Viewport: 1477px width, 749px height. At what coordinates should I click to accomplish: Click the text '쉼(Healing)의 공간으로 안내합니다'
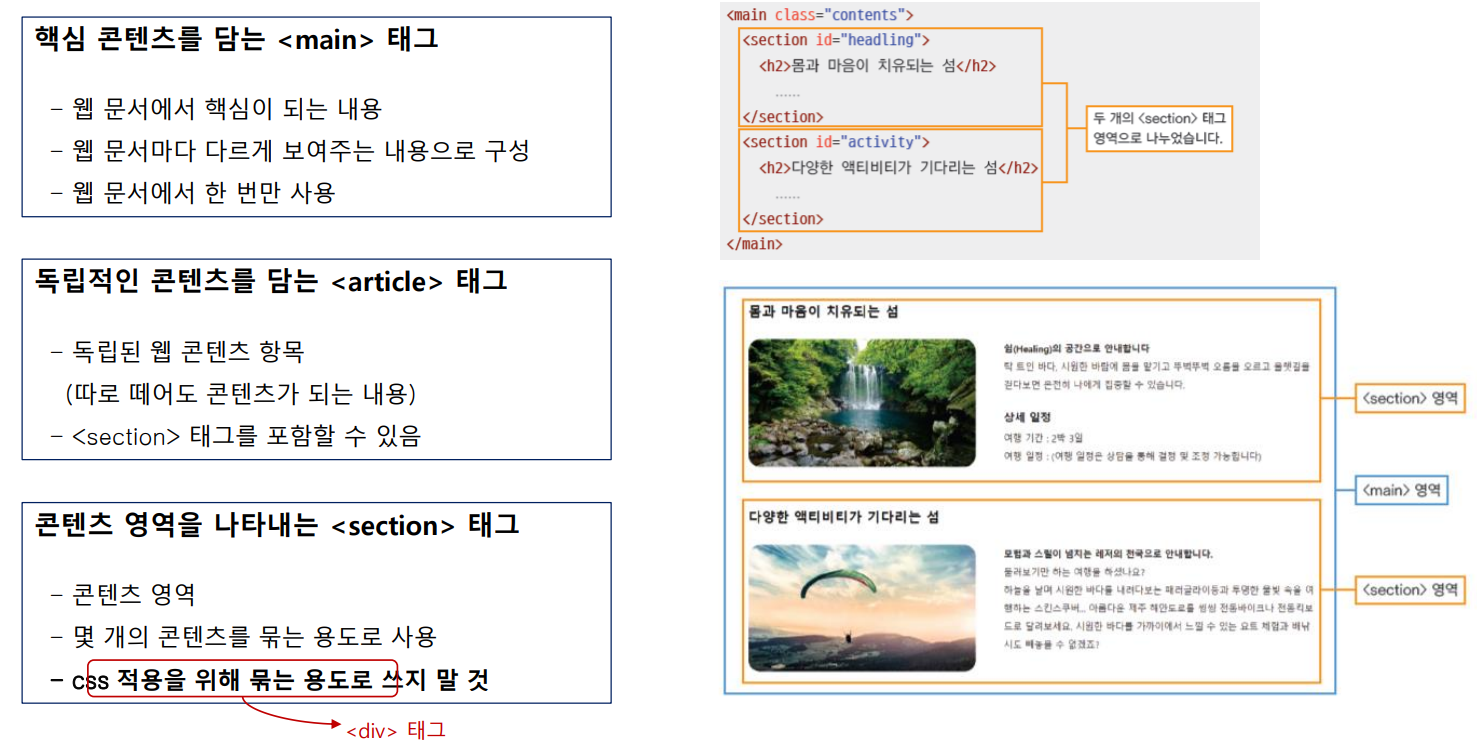[x=1077, y=349]
